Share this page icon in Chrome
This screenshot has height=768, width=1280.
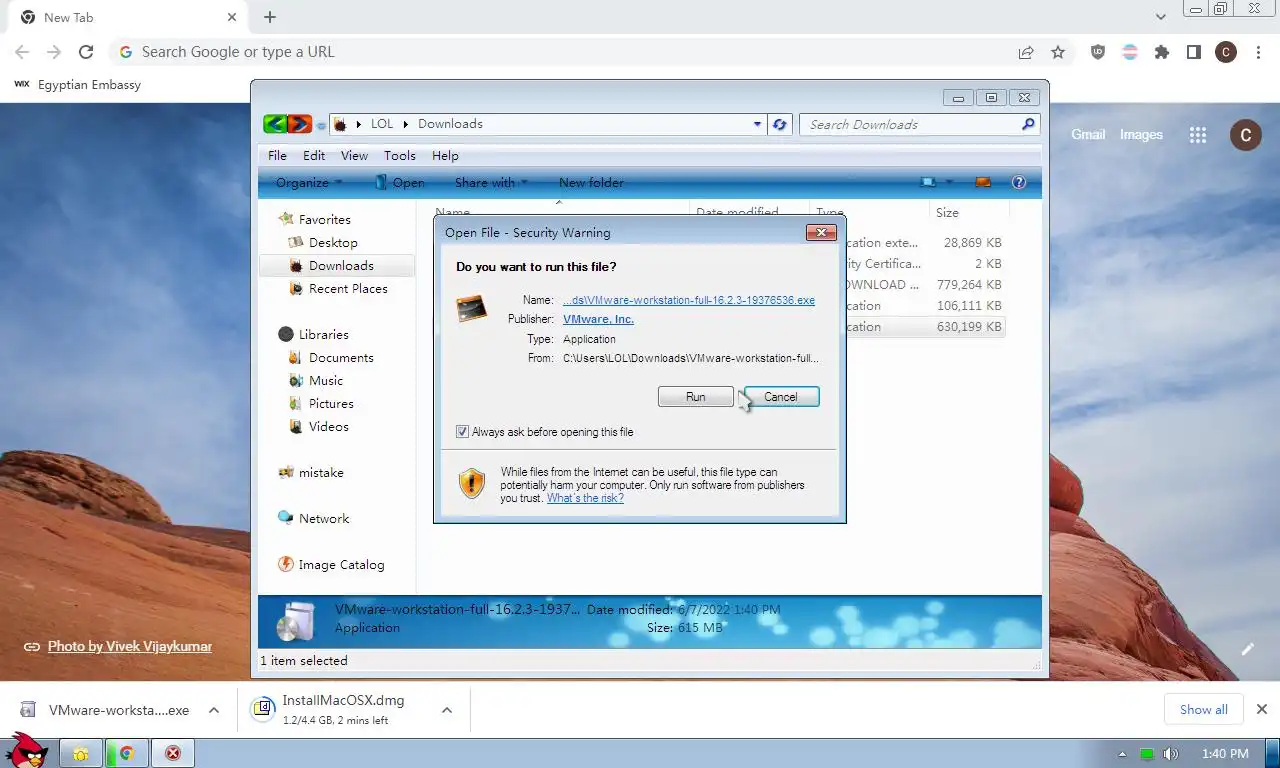[x=1026, y=52]
